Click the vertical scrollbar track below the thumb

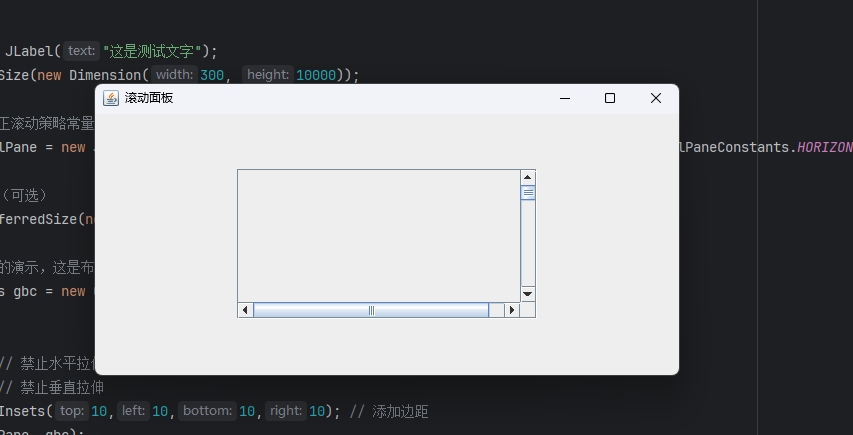coord(528,243)
